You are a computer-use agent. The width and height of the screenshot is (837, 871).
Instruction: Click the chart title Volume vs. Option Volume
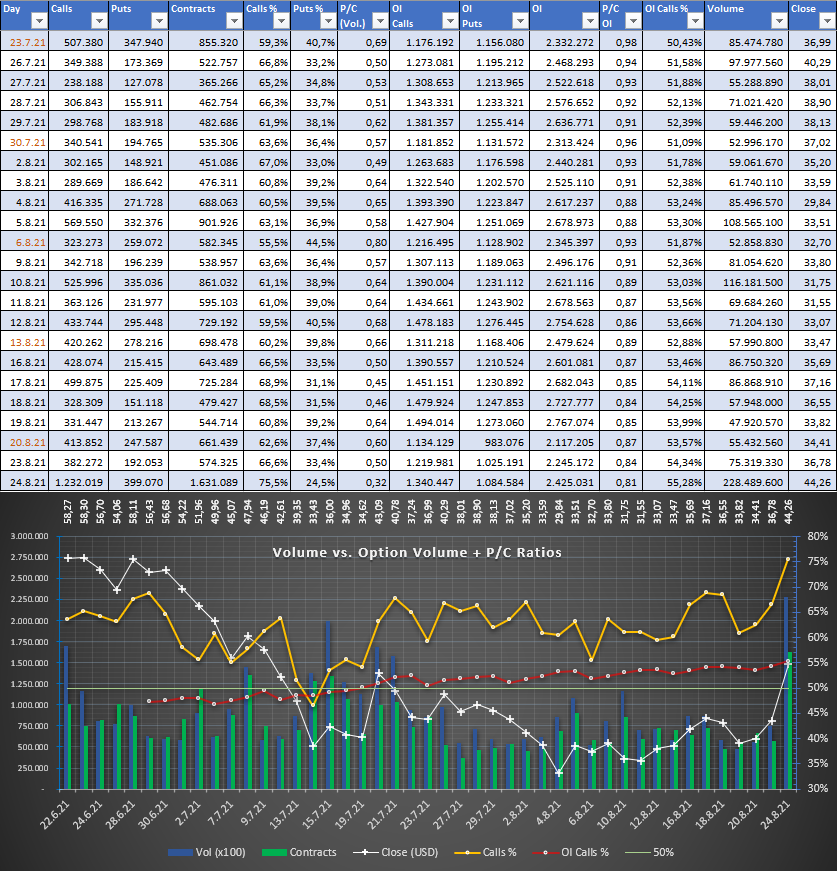point(418,552)
